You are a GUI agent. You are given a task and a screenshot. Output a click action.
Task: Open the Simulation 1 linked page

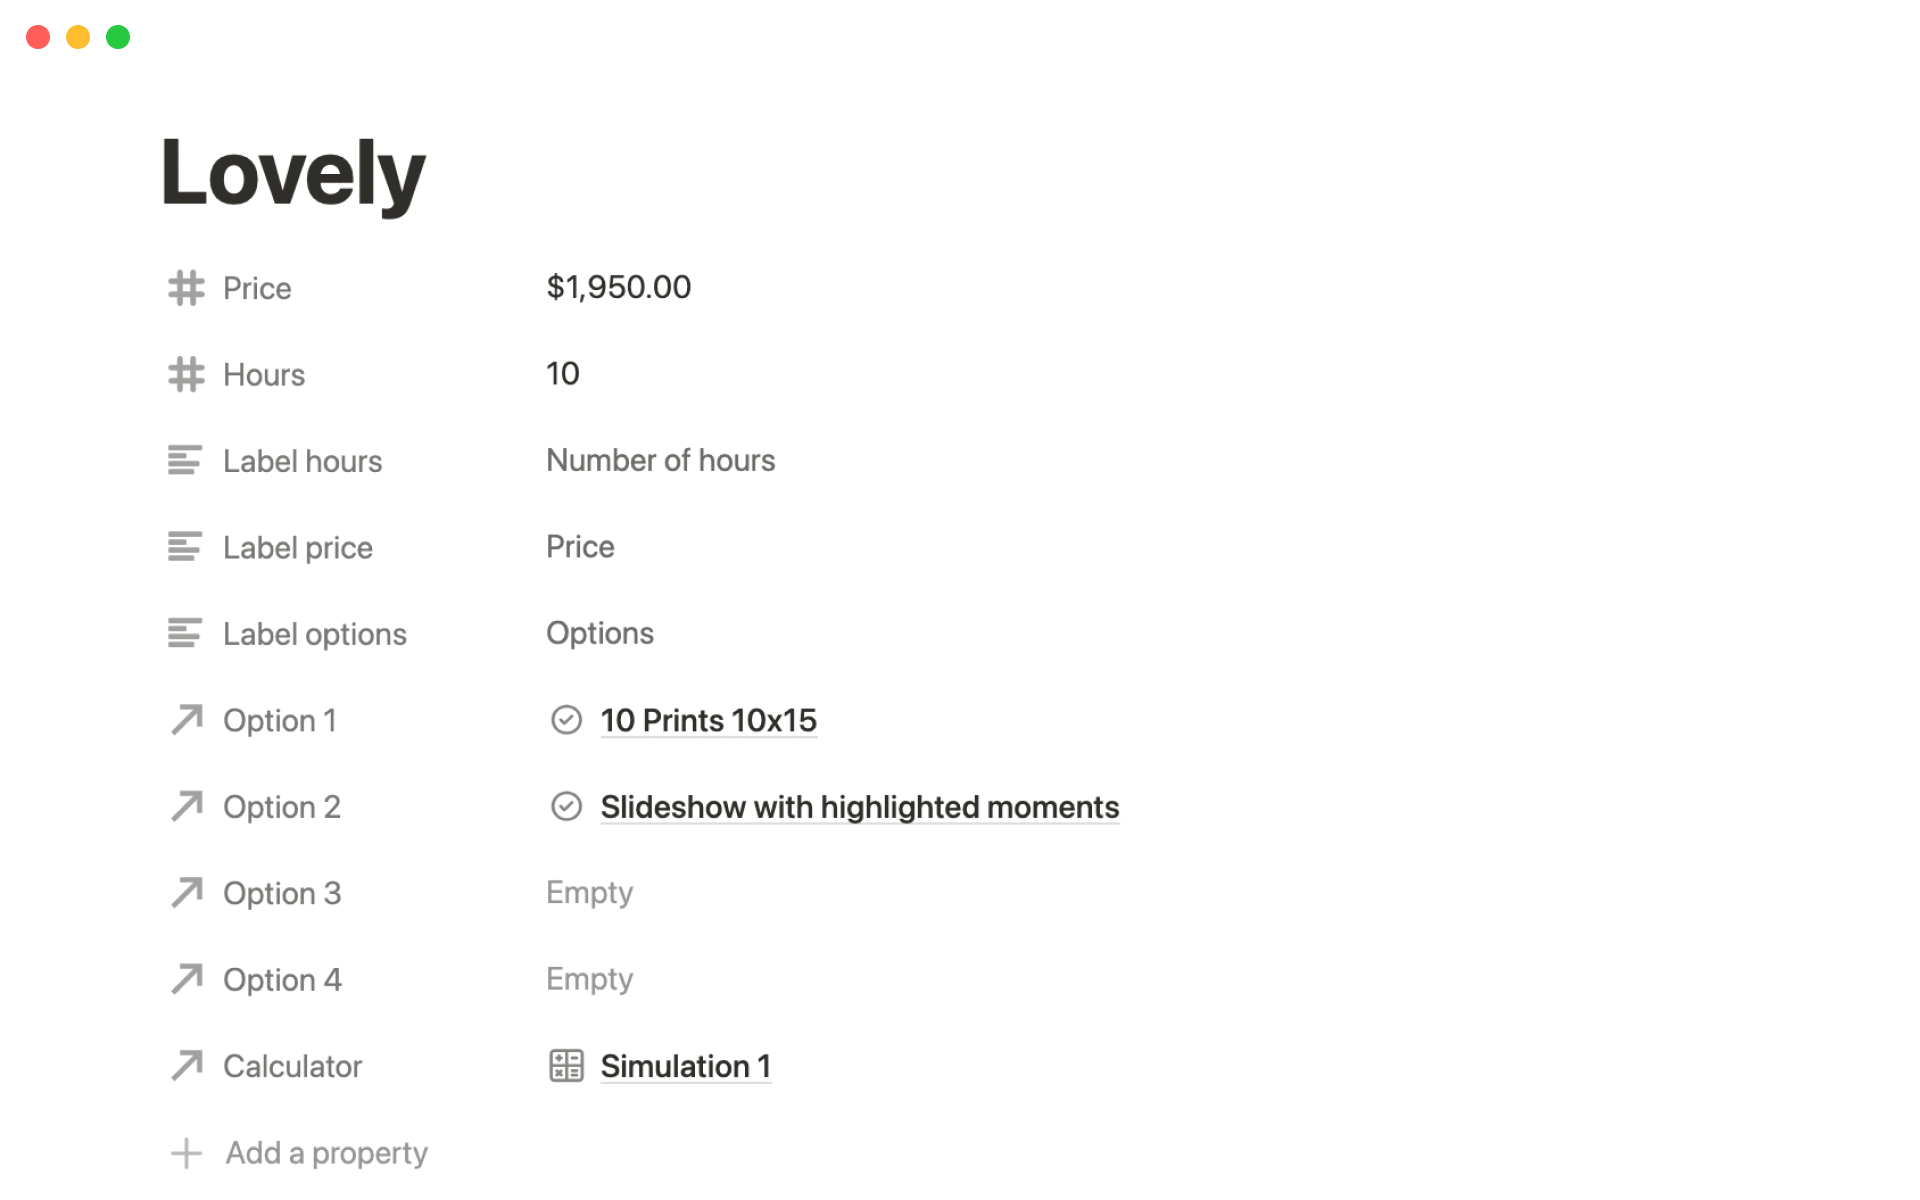pyautogui.click(x=685, y=1066)
